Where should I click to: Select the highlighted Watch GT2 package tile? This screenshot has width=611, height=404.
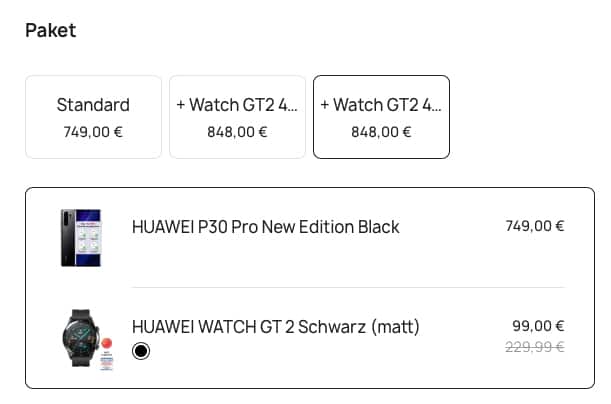click(381, 117)
